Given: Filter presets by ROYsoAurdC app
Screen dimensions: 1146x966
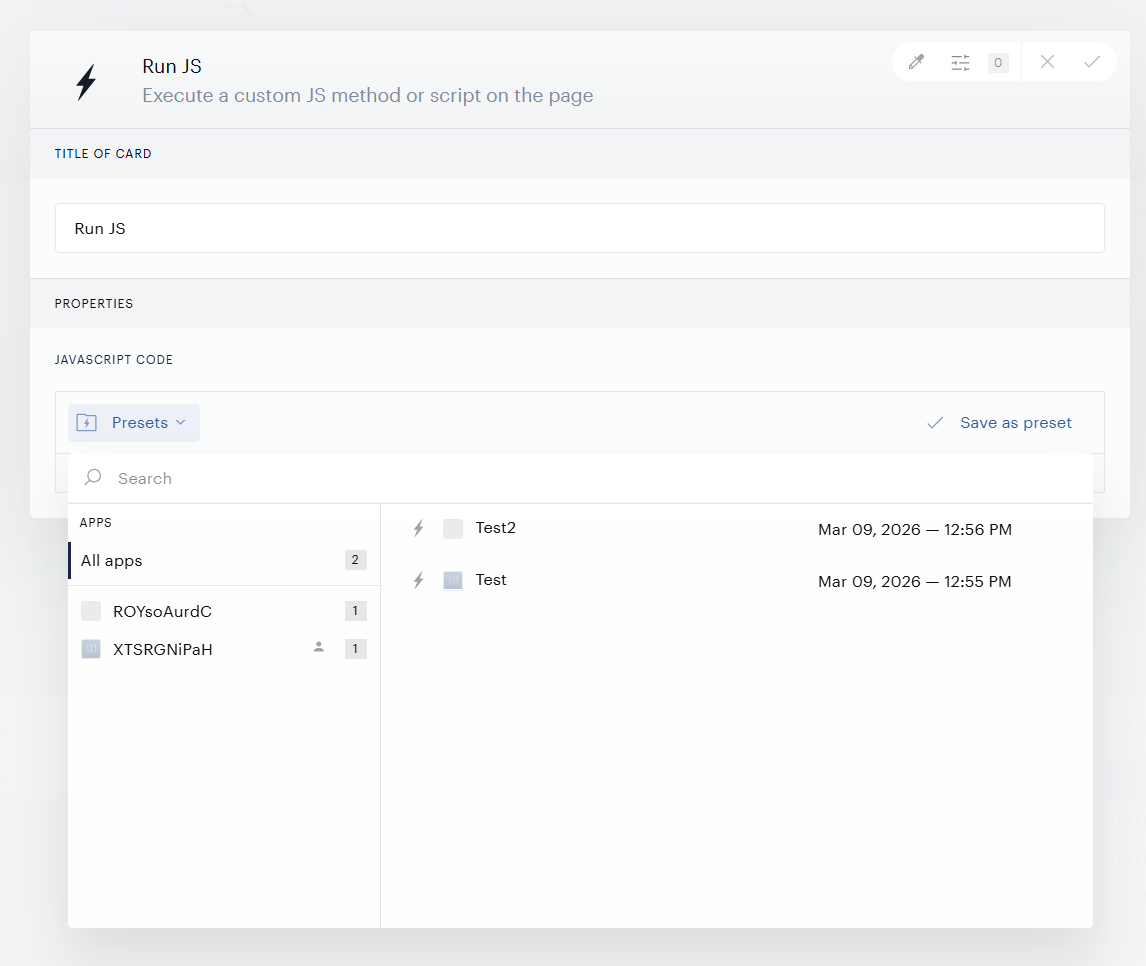Looking at the screenshot, I should pos(224,611).
